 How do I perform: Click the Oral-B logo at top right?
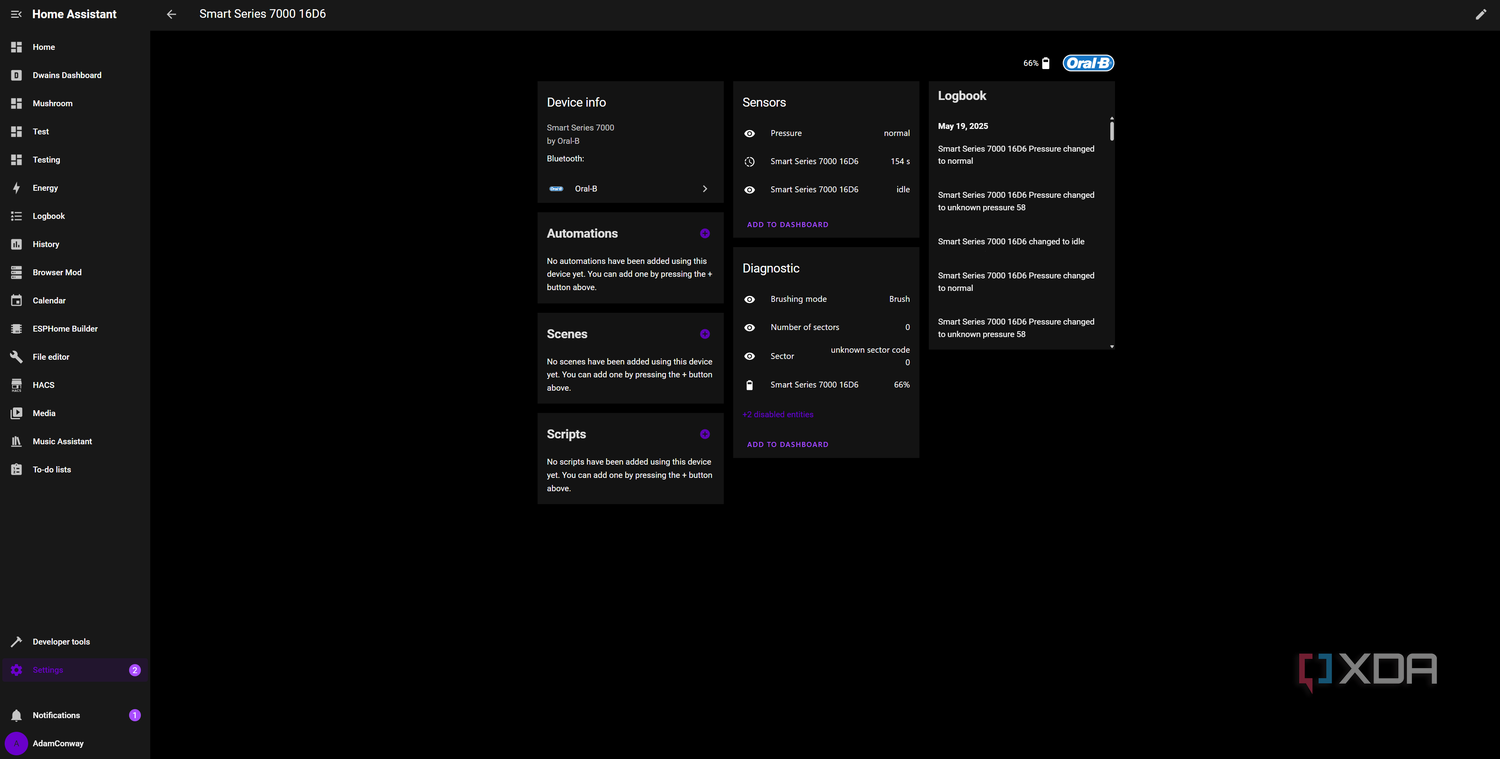point(1088,63)
